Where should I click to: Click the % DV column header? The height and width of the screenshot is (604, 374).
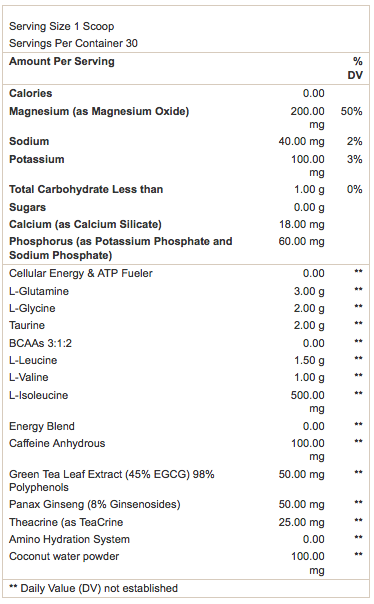[x=355, y=68]
